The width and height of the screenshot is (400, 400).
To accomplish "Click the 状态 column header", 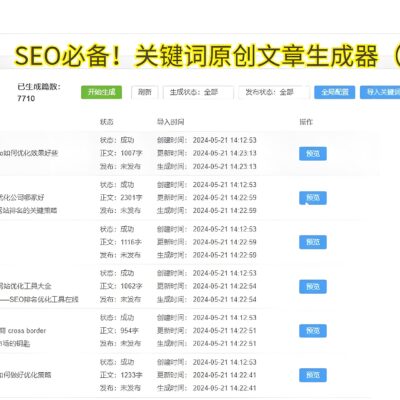I will 107,122.
